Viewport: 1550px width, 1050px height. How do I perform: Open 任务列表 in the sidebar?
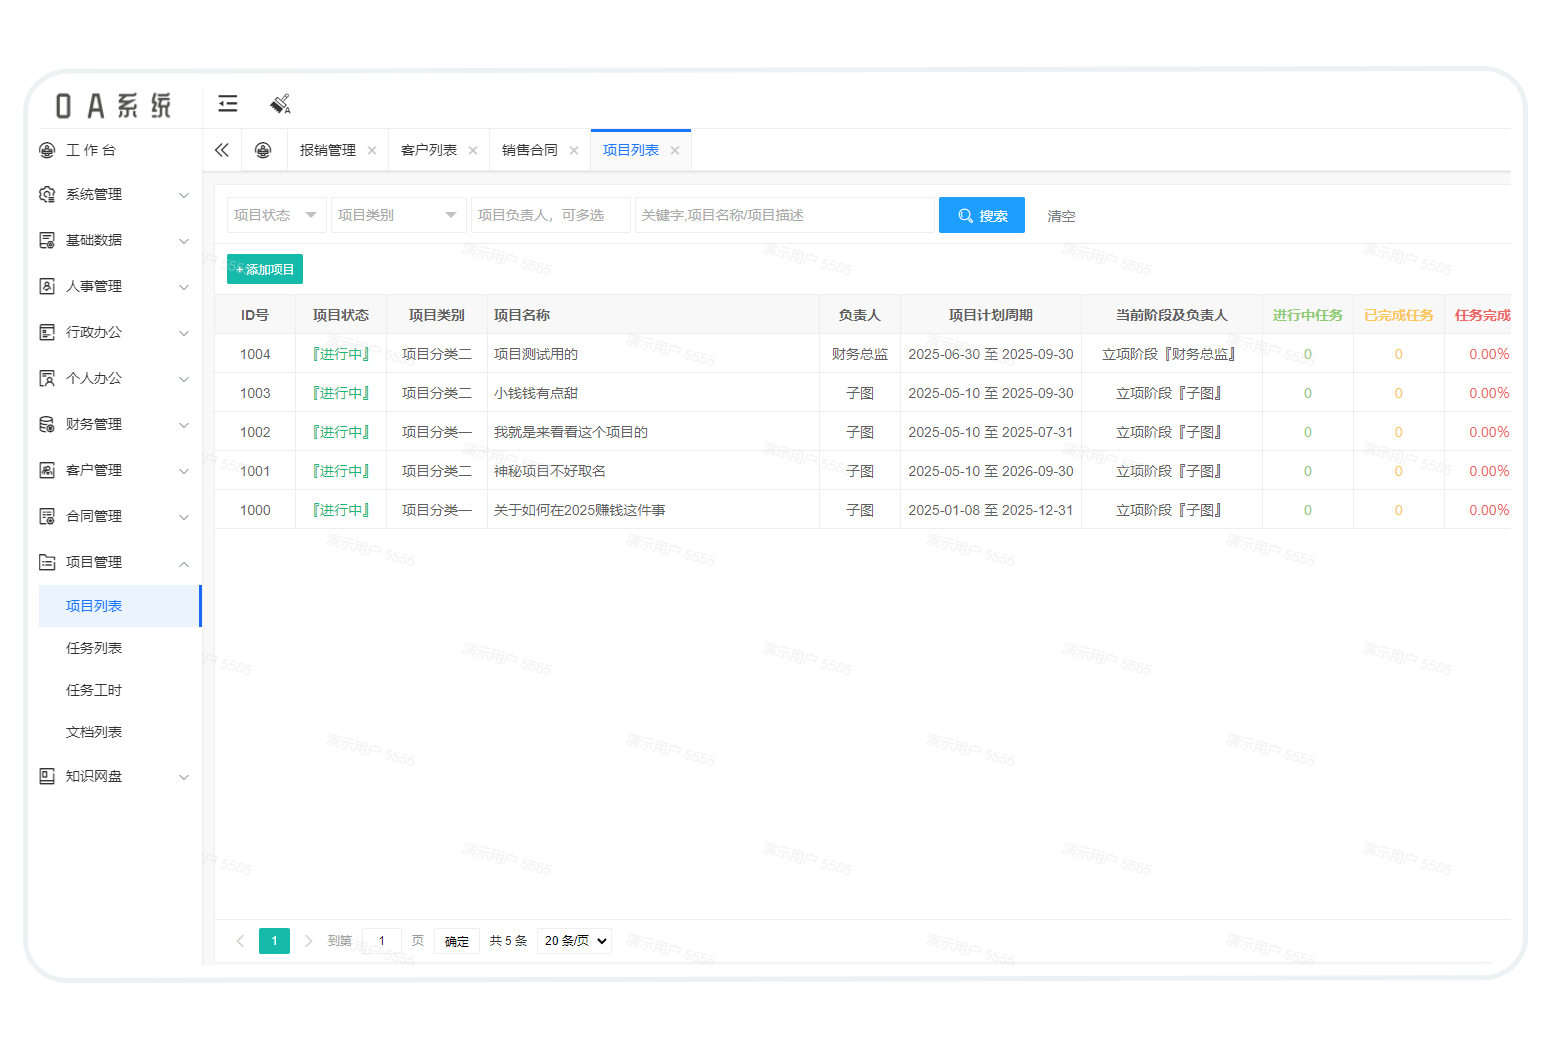tap(94, 648)
